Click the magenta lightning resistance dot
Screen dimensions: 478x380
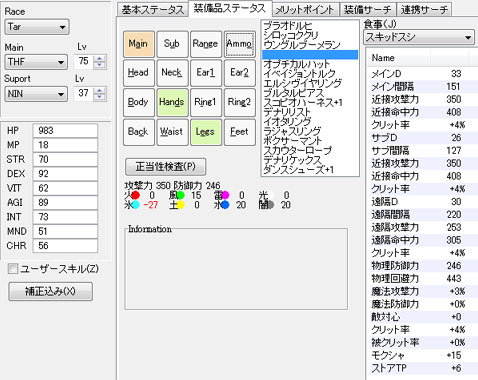click(x=225, y=195)
